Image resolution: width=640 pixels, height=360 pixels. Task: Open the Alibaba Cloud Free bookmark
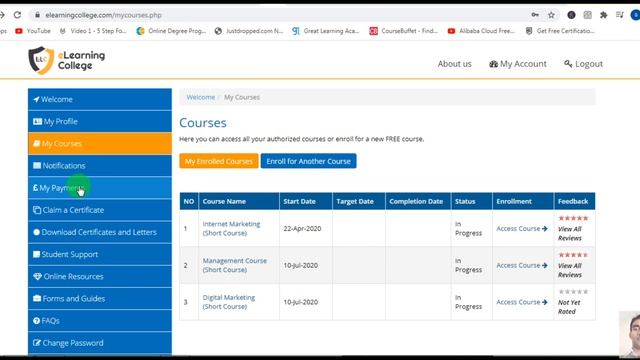coord(481,31)
